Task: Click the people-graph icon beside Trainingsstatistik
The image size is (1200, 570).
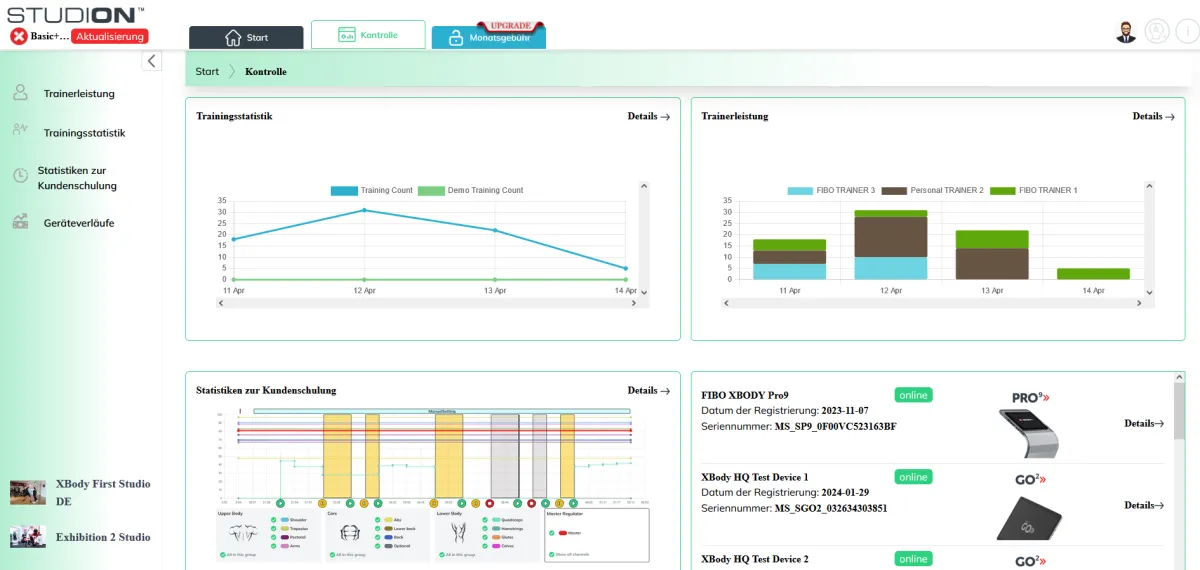Action: click(x=20, y=130)
